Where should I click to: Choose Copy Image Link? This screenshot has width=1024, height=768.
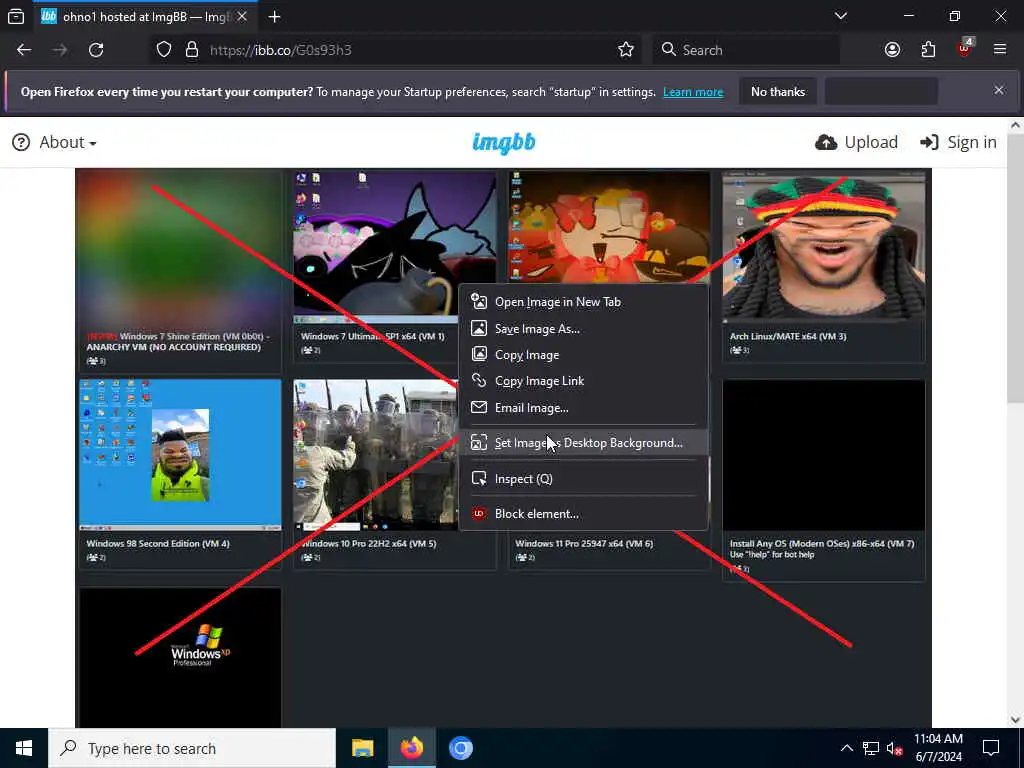(583, 381)
